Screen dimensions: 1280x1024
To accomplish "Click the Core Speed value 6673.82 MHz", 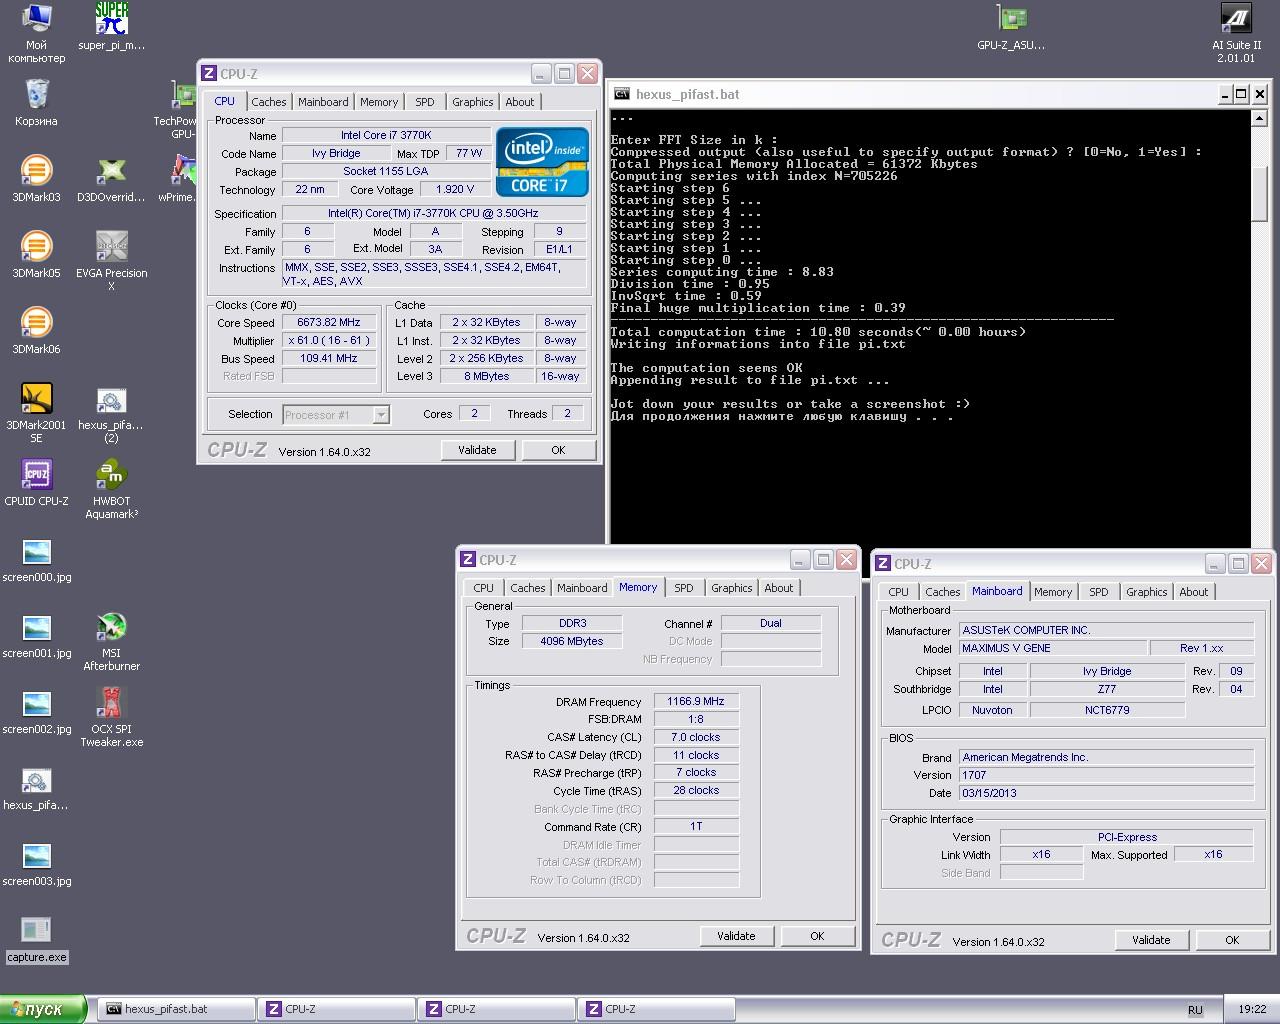I will click(x=329, y=322).
